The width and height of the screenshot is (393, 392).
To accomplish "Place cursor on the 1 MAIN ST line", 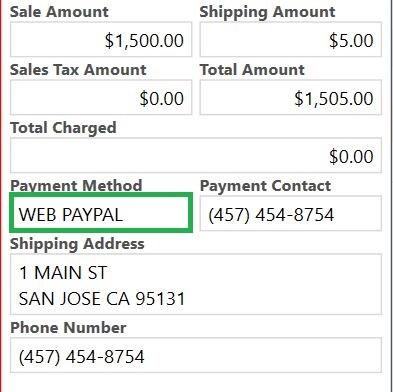I will point(63,273).
